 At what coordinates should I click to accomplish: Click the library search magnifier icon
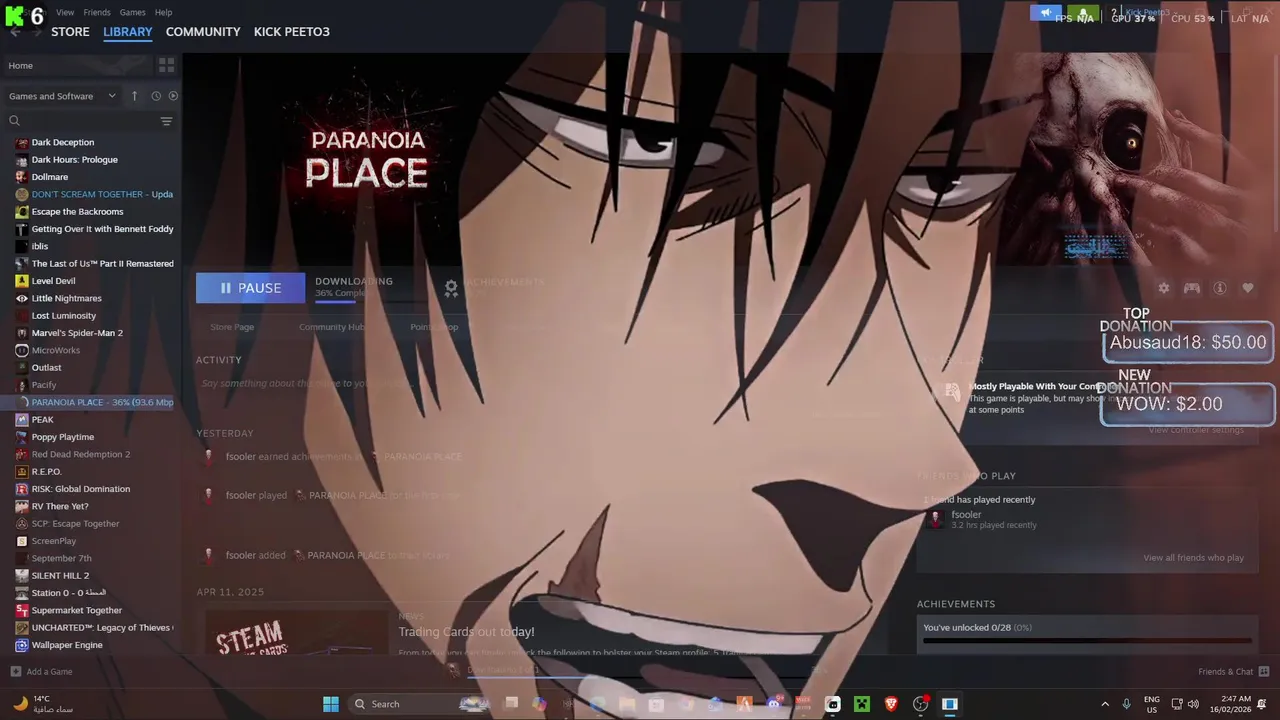(14, 121)
